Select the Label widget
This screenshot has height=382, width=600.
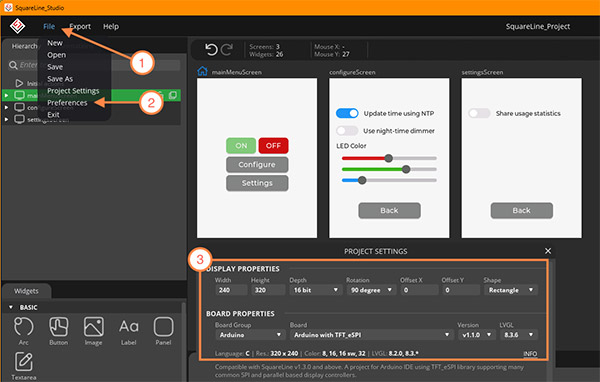[129, 331]
